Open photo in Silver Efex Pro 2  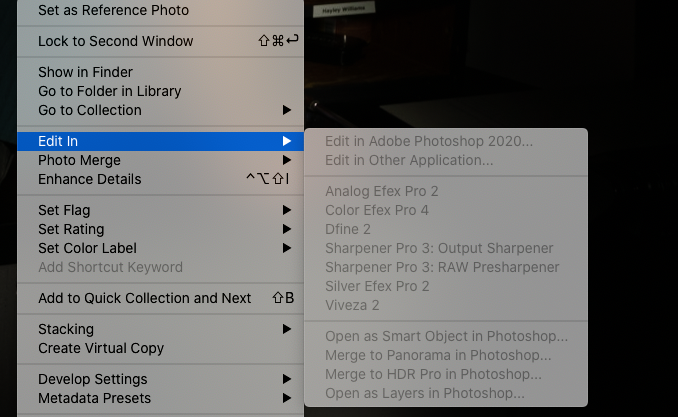(377, 286)
